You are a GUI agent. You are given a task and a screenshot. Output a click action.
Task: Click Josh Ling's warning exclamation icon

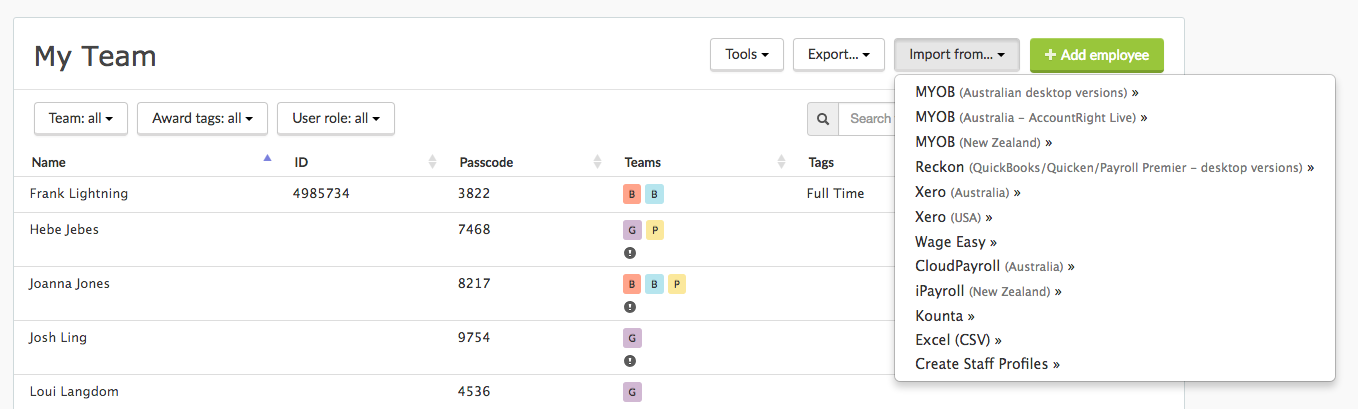pyautogui.click(x=630, y=361)
